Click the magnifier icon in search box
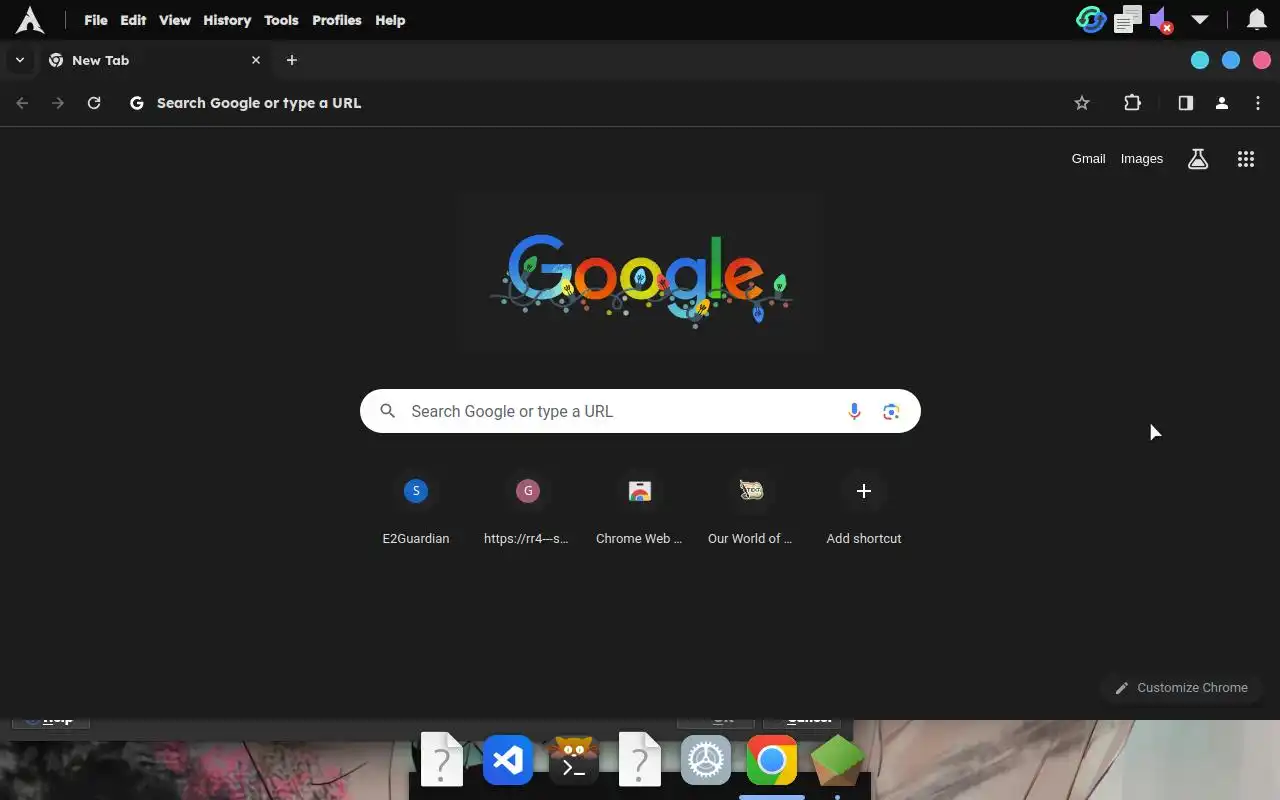1280x800 pixels. [388, 411]
